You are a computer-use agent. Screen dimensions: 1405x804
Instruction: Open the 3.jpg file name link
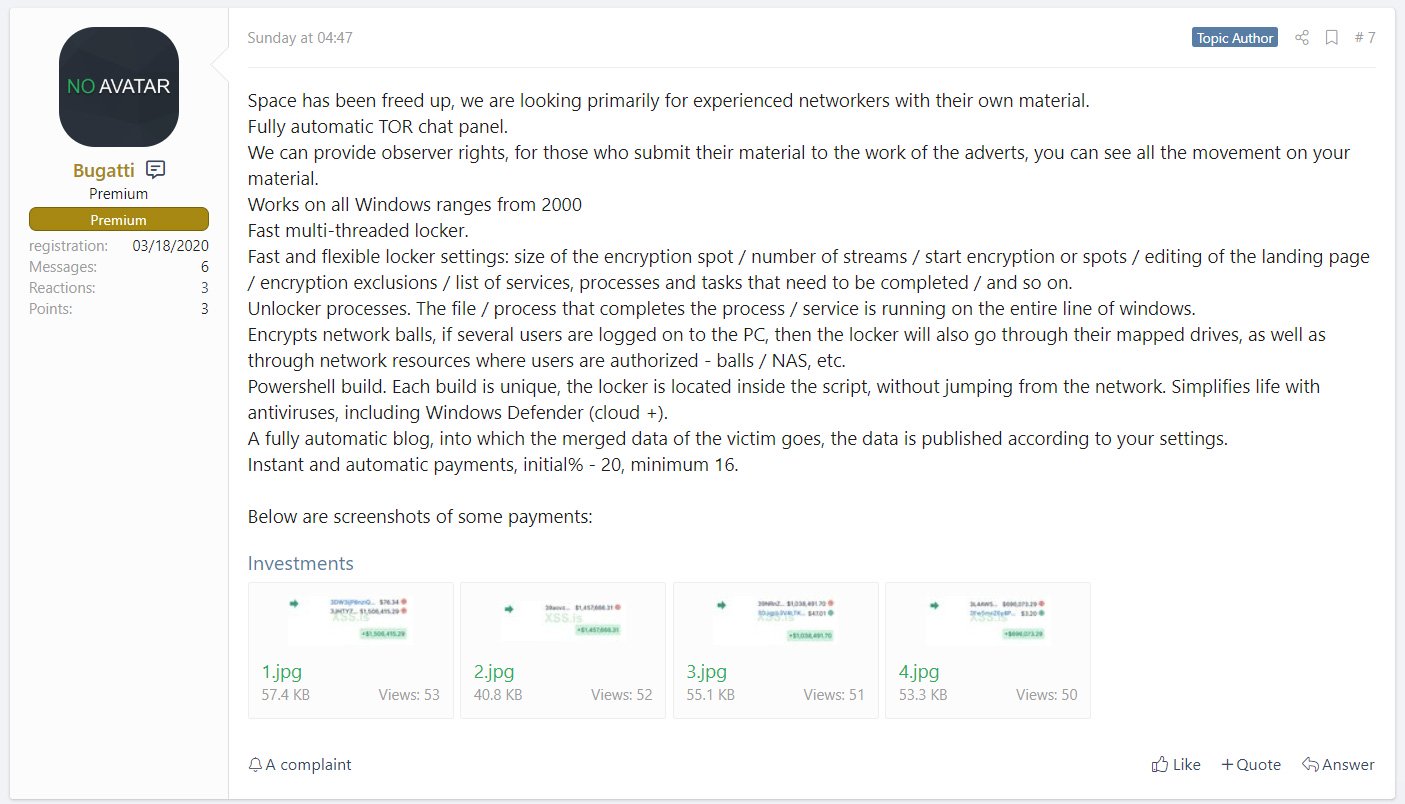click(706, 671)
